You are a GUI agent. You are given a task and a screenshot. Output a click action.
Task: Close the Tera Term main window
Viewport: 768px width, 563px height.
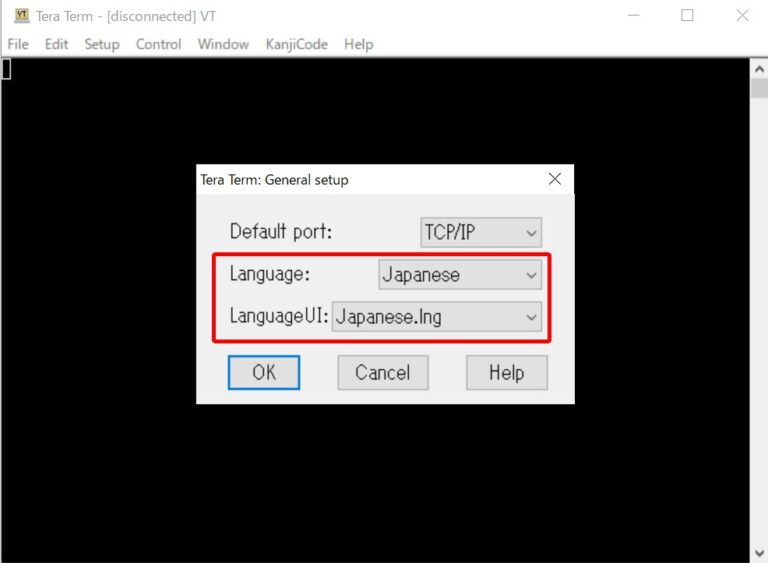pyautogui.click(x=742, y=16)
